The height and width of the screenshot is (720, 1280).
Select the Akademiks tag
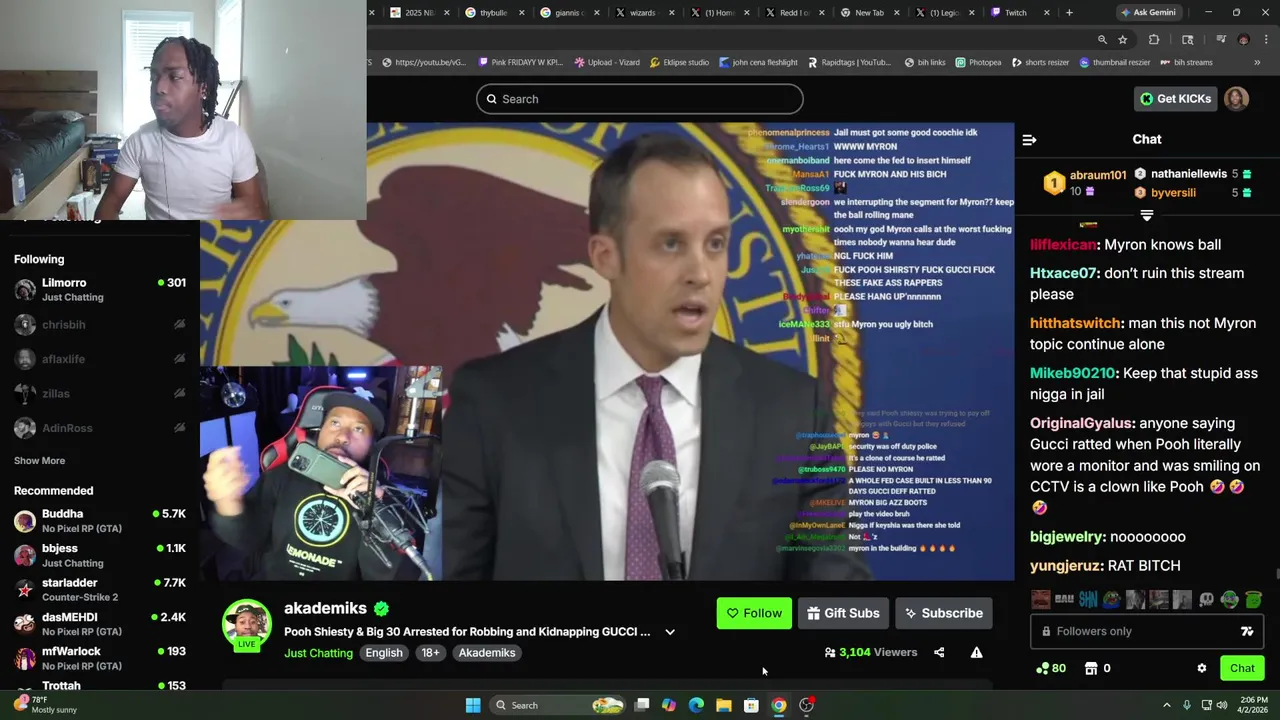(487, 653)
